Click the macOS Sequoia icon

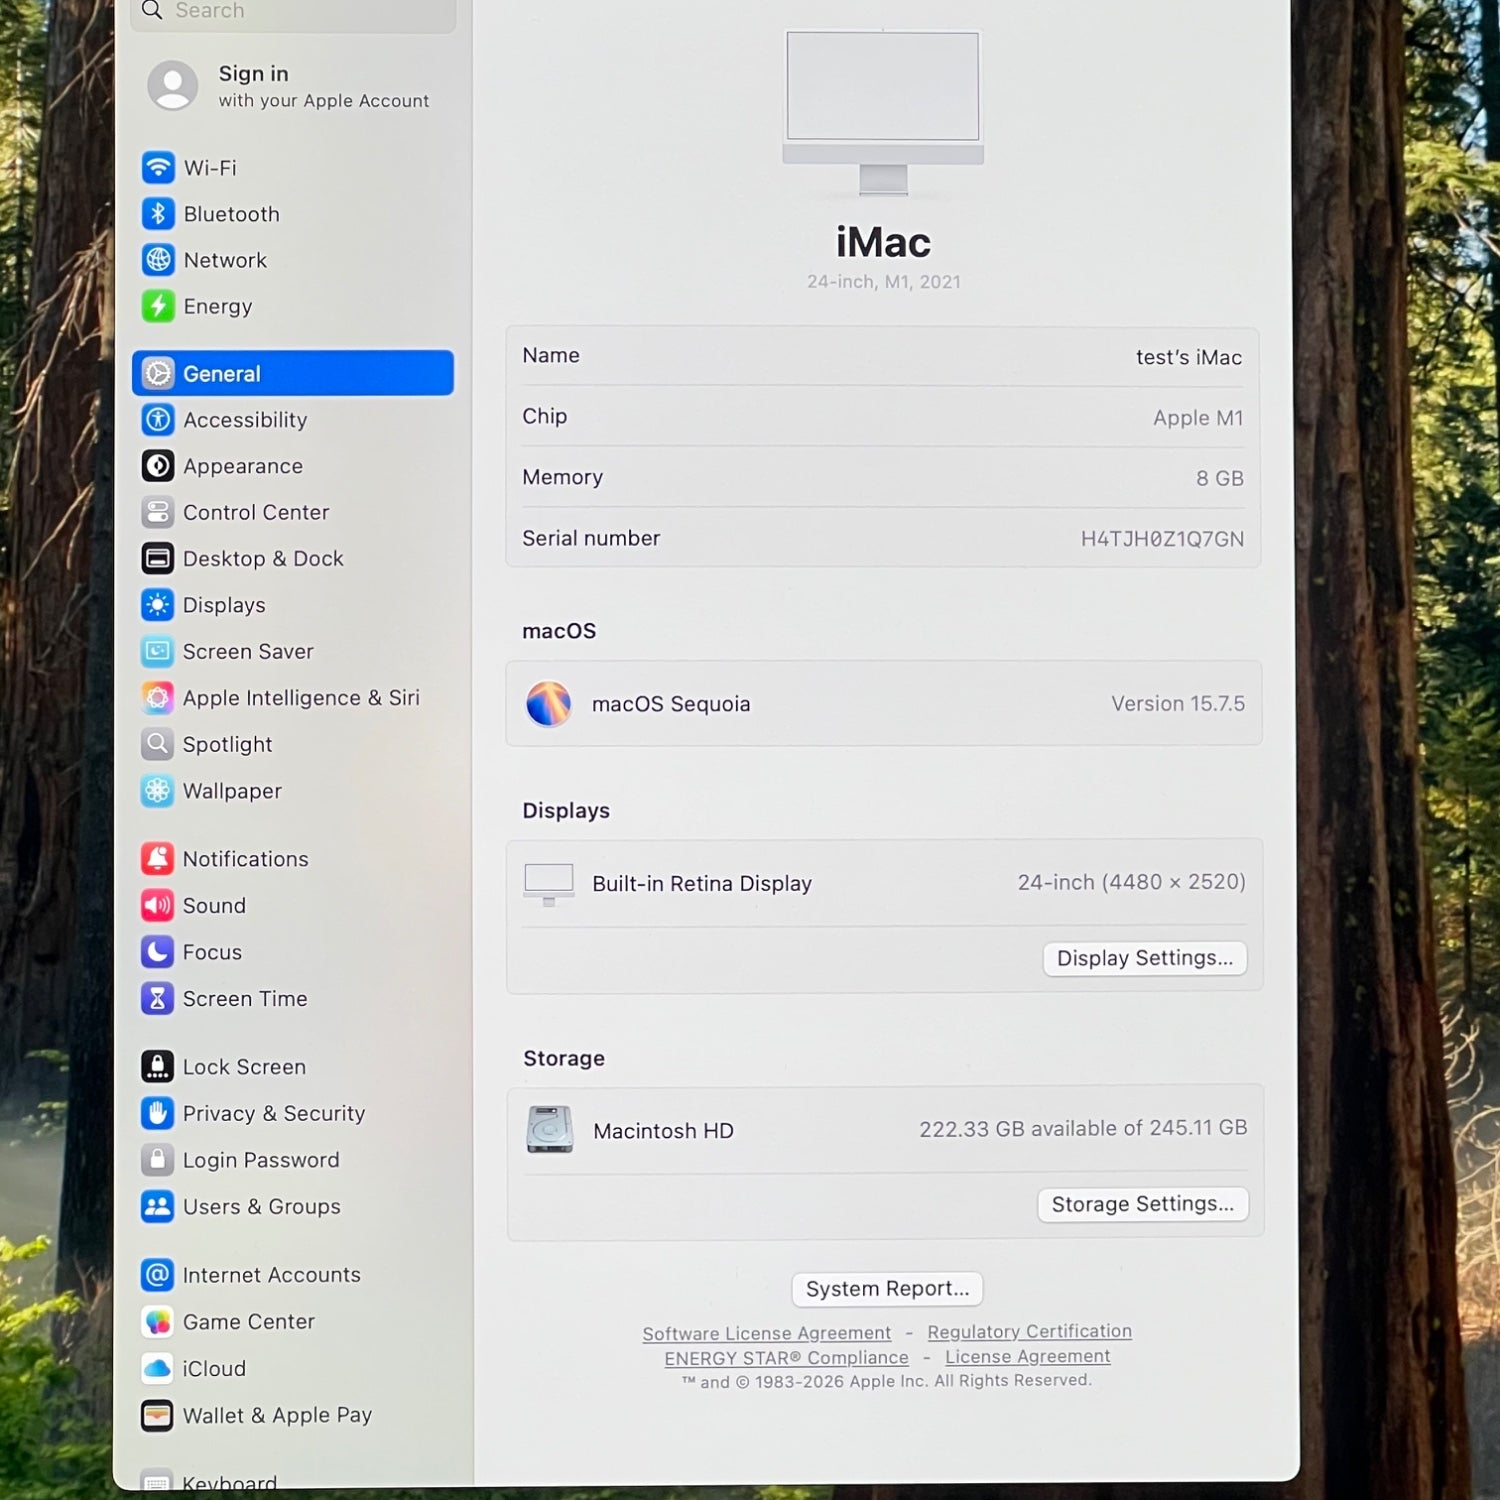(x=549, y=704)
